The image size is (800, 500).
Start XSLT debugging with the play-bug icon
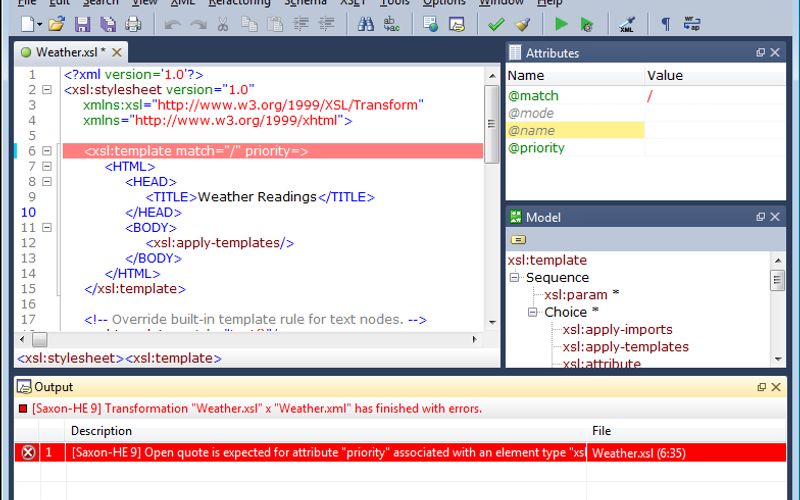pos(587,24)
